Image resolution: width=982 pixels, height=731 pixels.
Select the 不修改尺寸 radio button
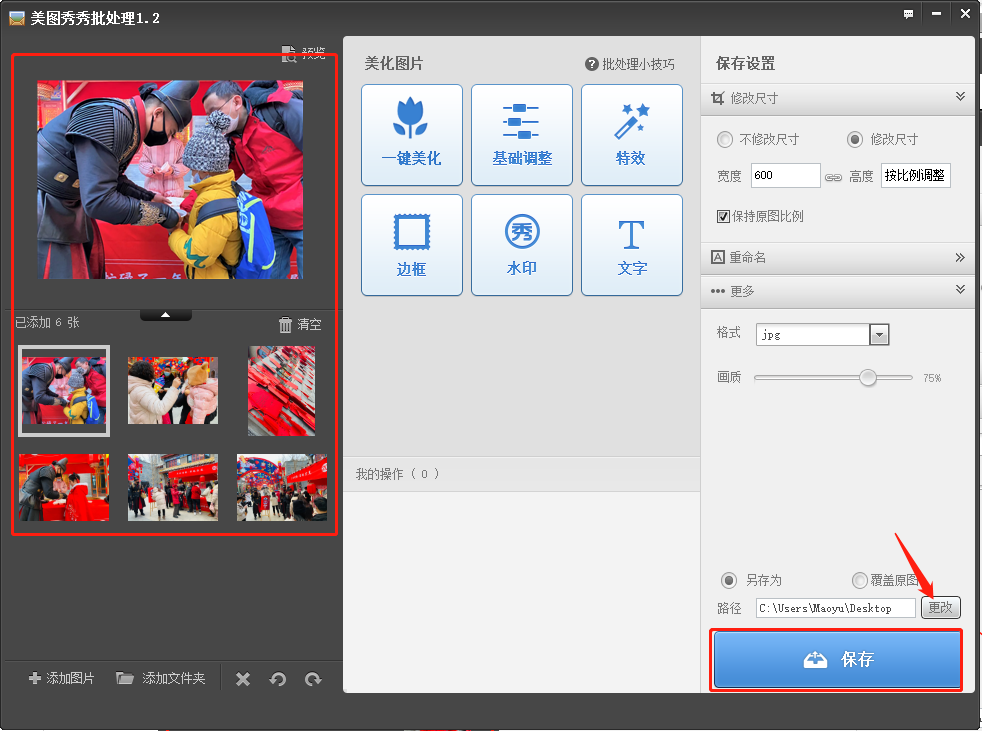coord(725,139)
